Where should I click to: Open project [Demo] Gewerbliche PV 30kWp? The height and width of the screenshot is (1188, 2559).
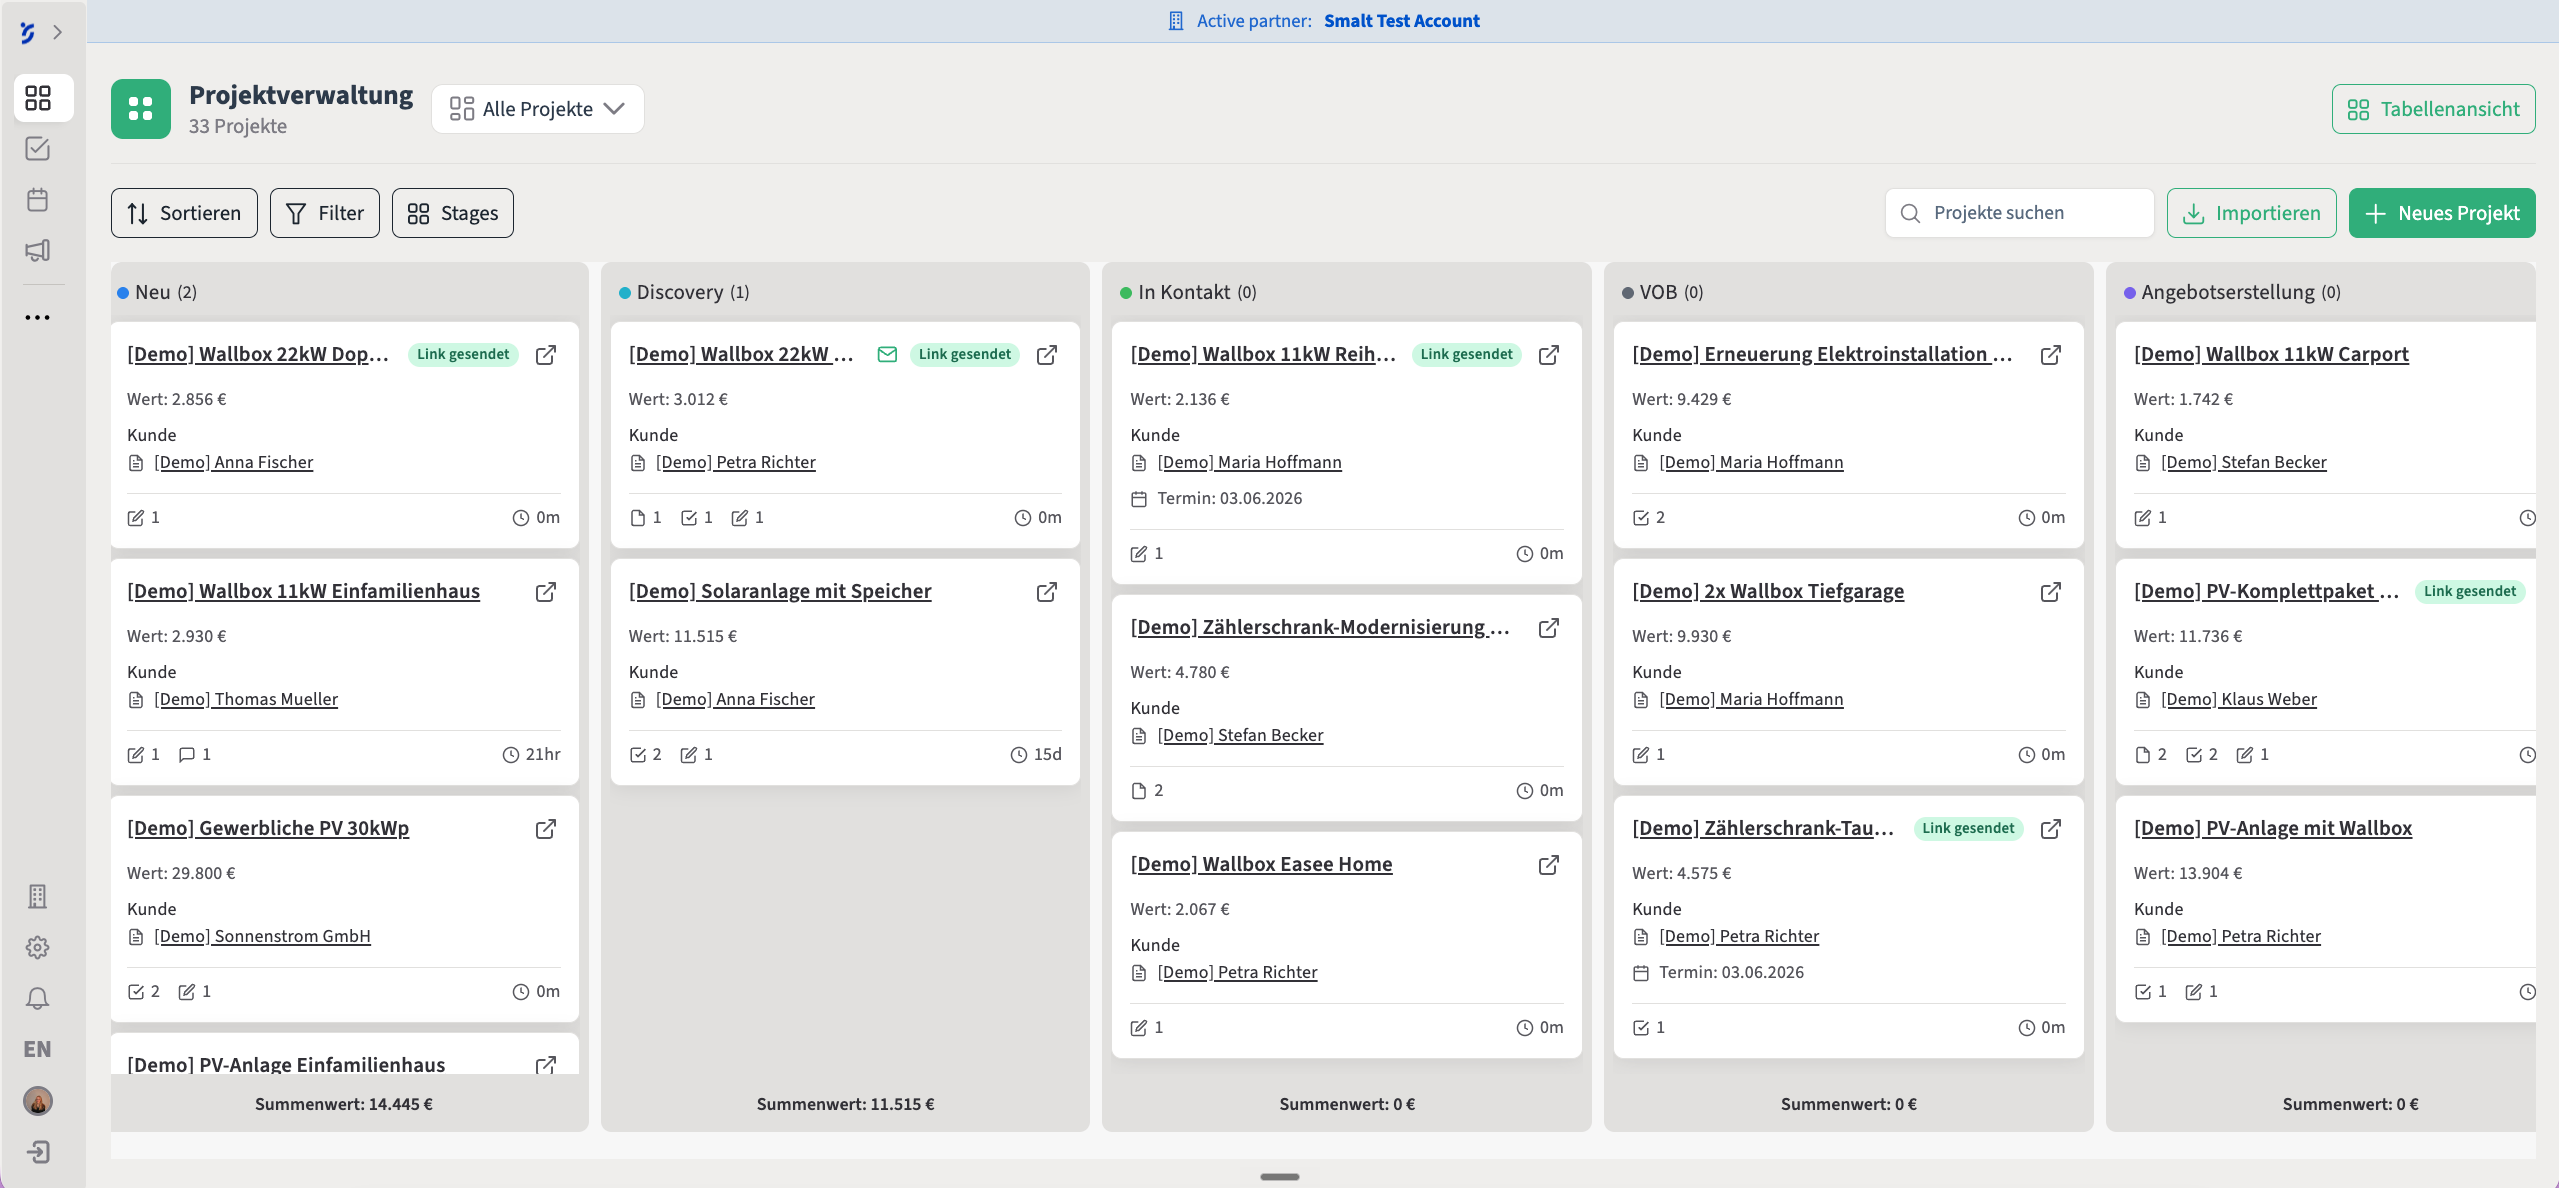[268, 828]
